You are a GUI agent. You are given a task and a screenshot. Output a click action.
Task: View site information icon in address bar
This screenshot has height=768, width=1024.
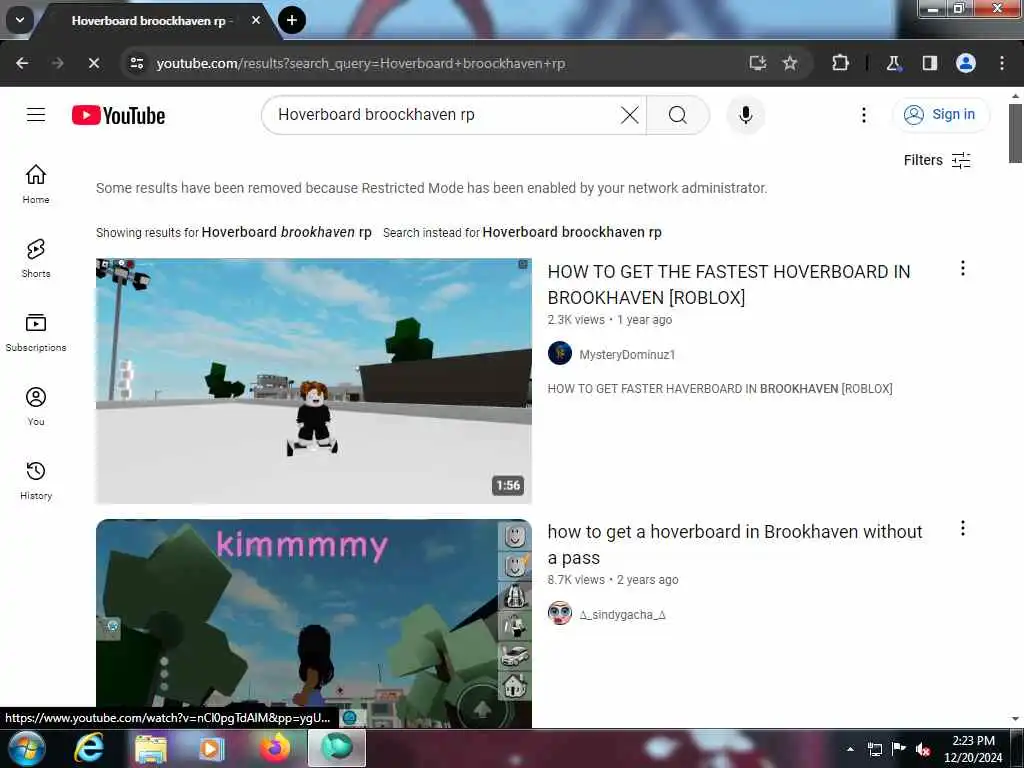(x=137, y=63)
